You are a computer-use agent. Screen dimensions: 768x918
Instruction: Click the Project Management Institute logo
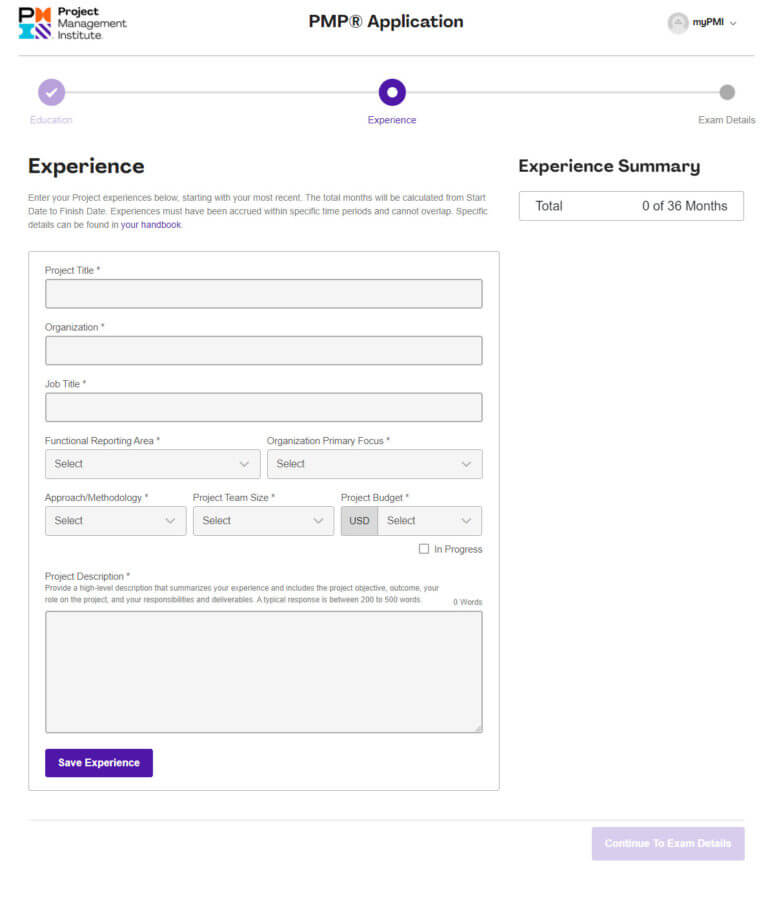[x=73, y=23]
